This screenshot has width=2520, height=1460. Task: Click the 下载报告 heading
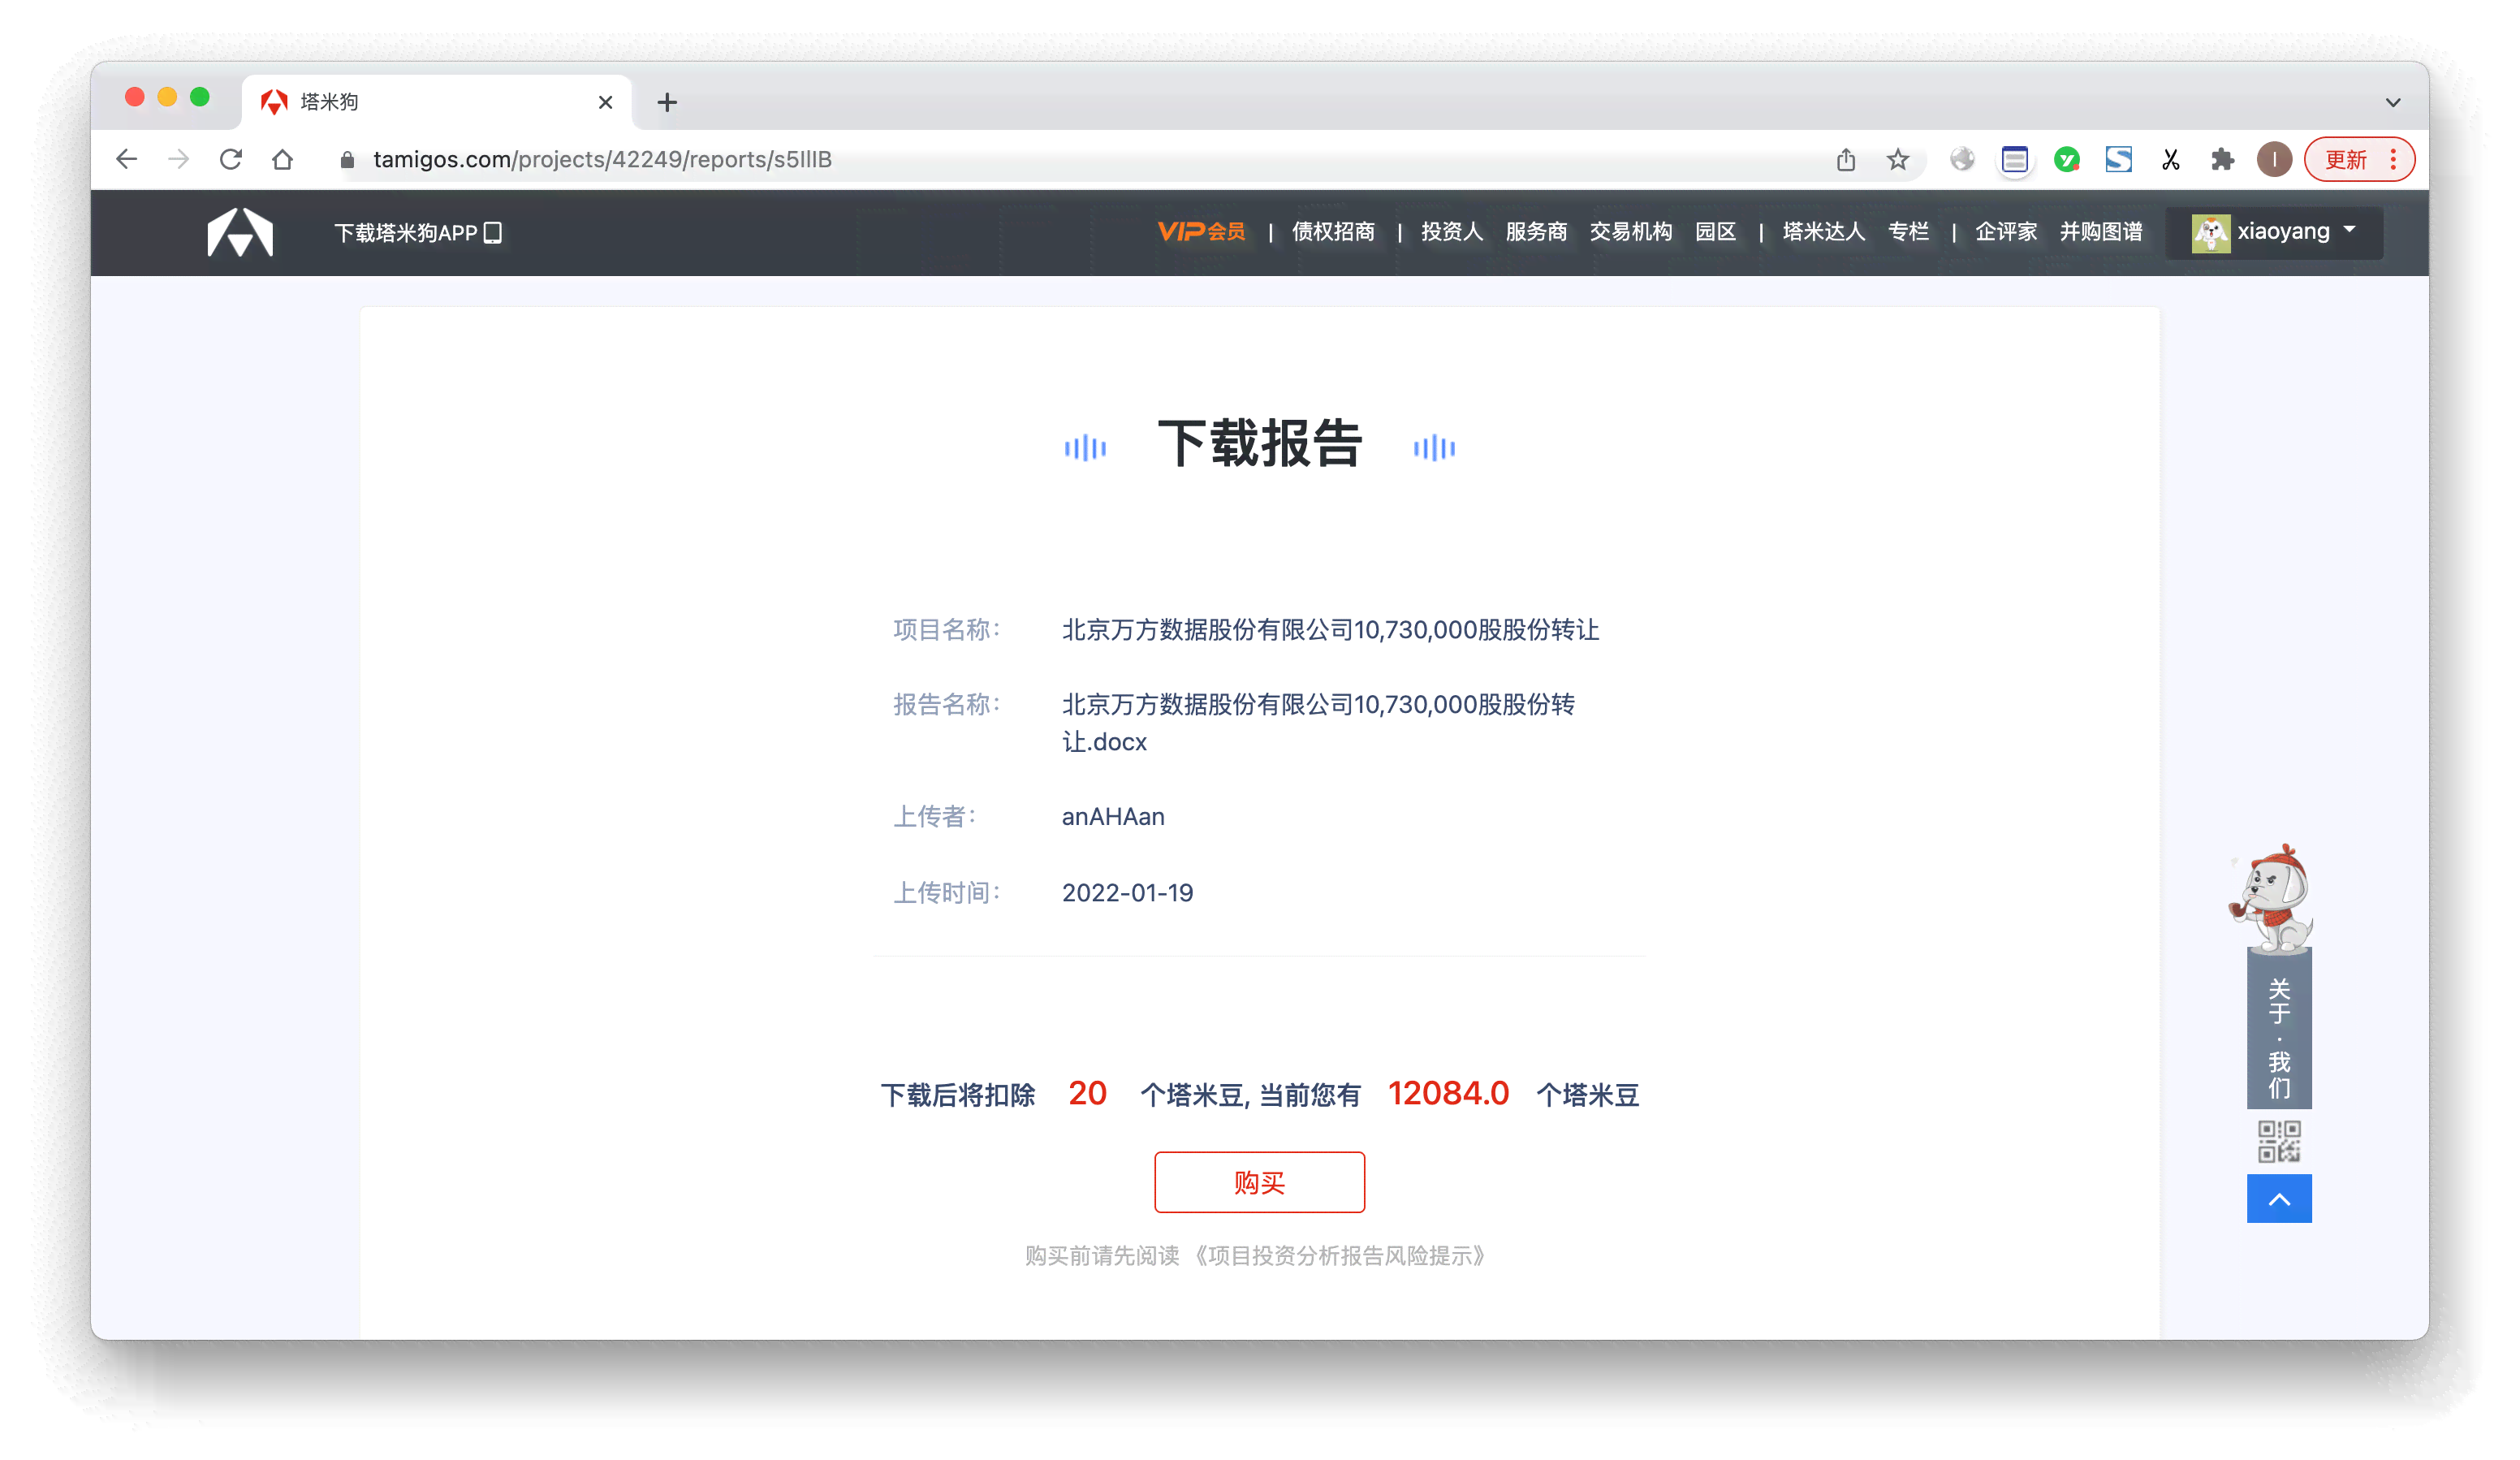1260,443
